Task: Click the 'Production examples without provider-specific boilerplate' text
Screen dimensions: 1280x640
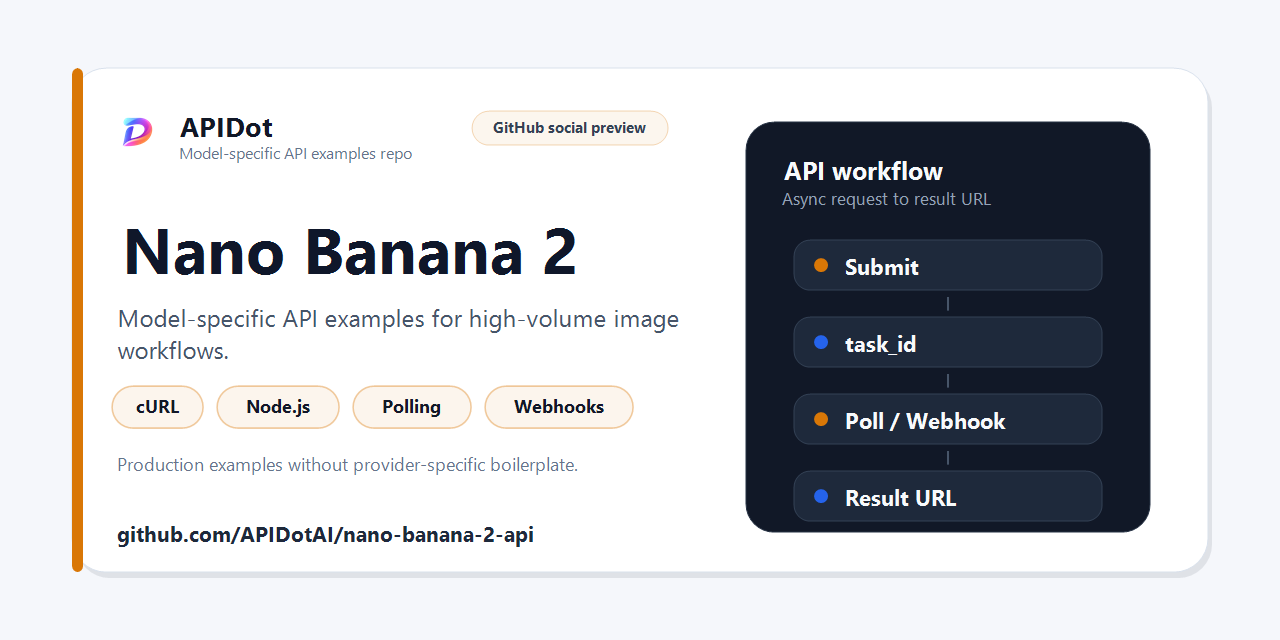Action: pyautogui.click(x=348, y=465)
